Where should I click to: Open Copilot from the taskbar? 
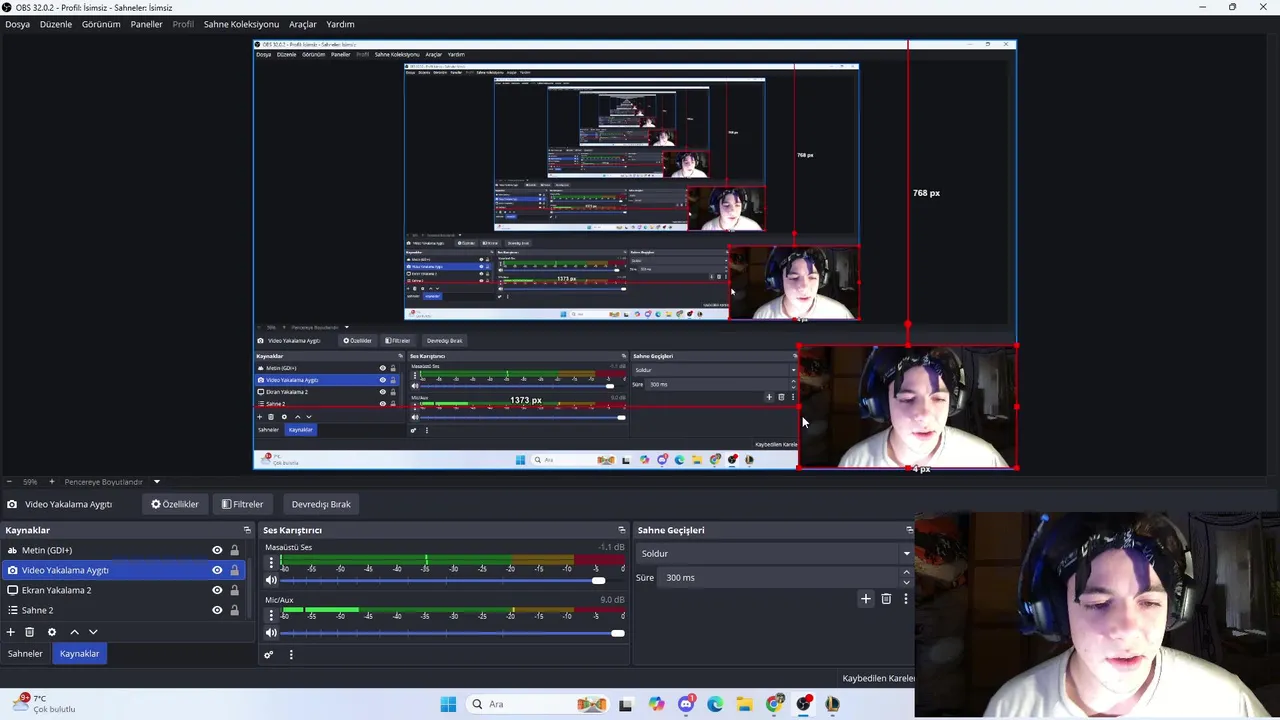pos(656,704)
